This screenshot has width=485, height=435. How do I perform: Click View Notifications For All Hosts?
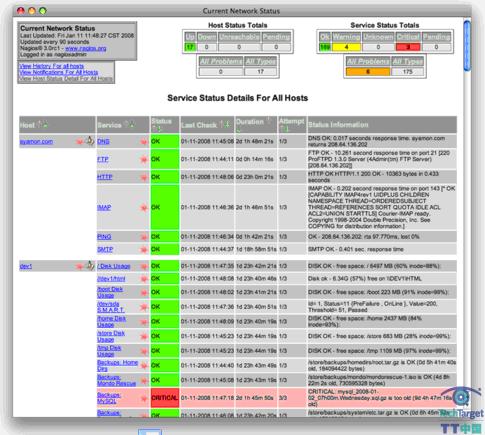(59, 72)
